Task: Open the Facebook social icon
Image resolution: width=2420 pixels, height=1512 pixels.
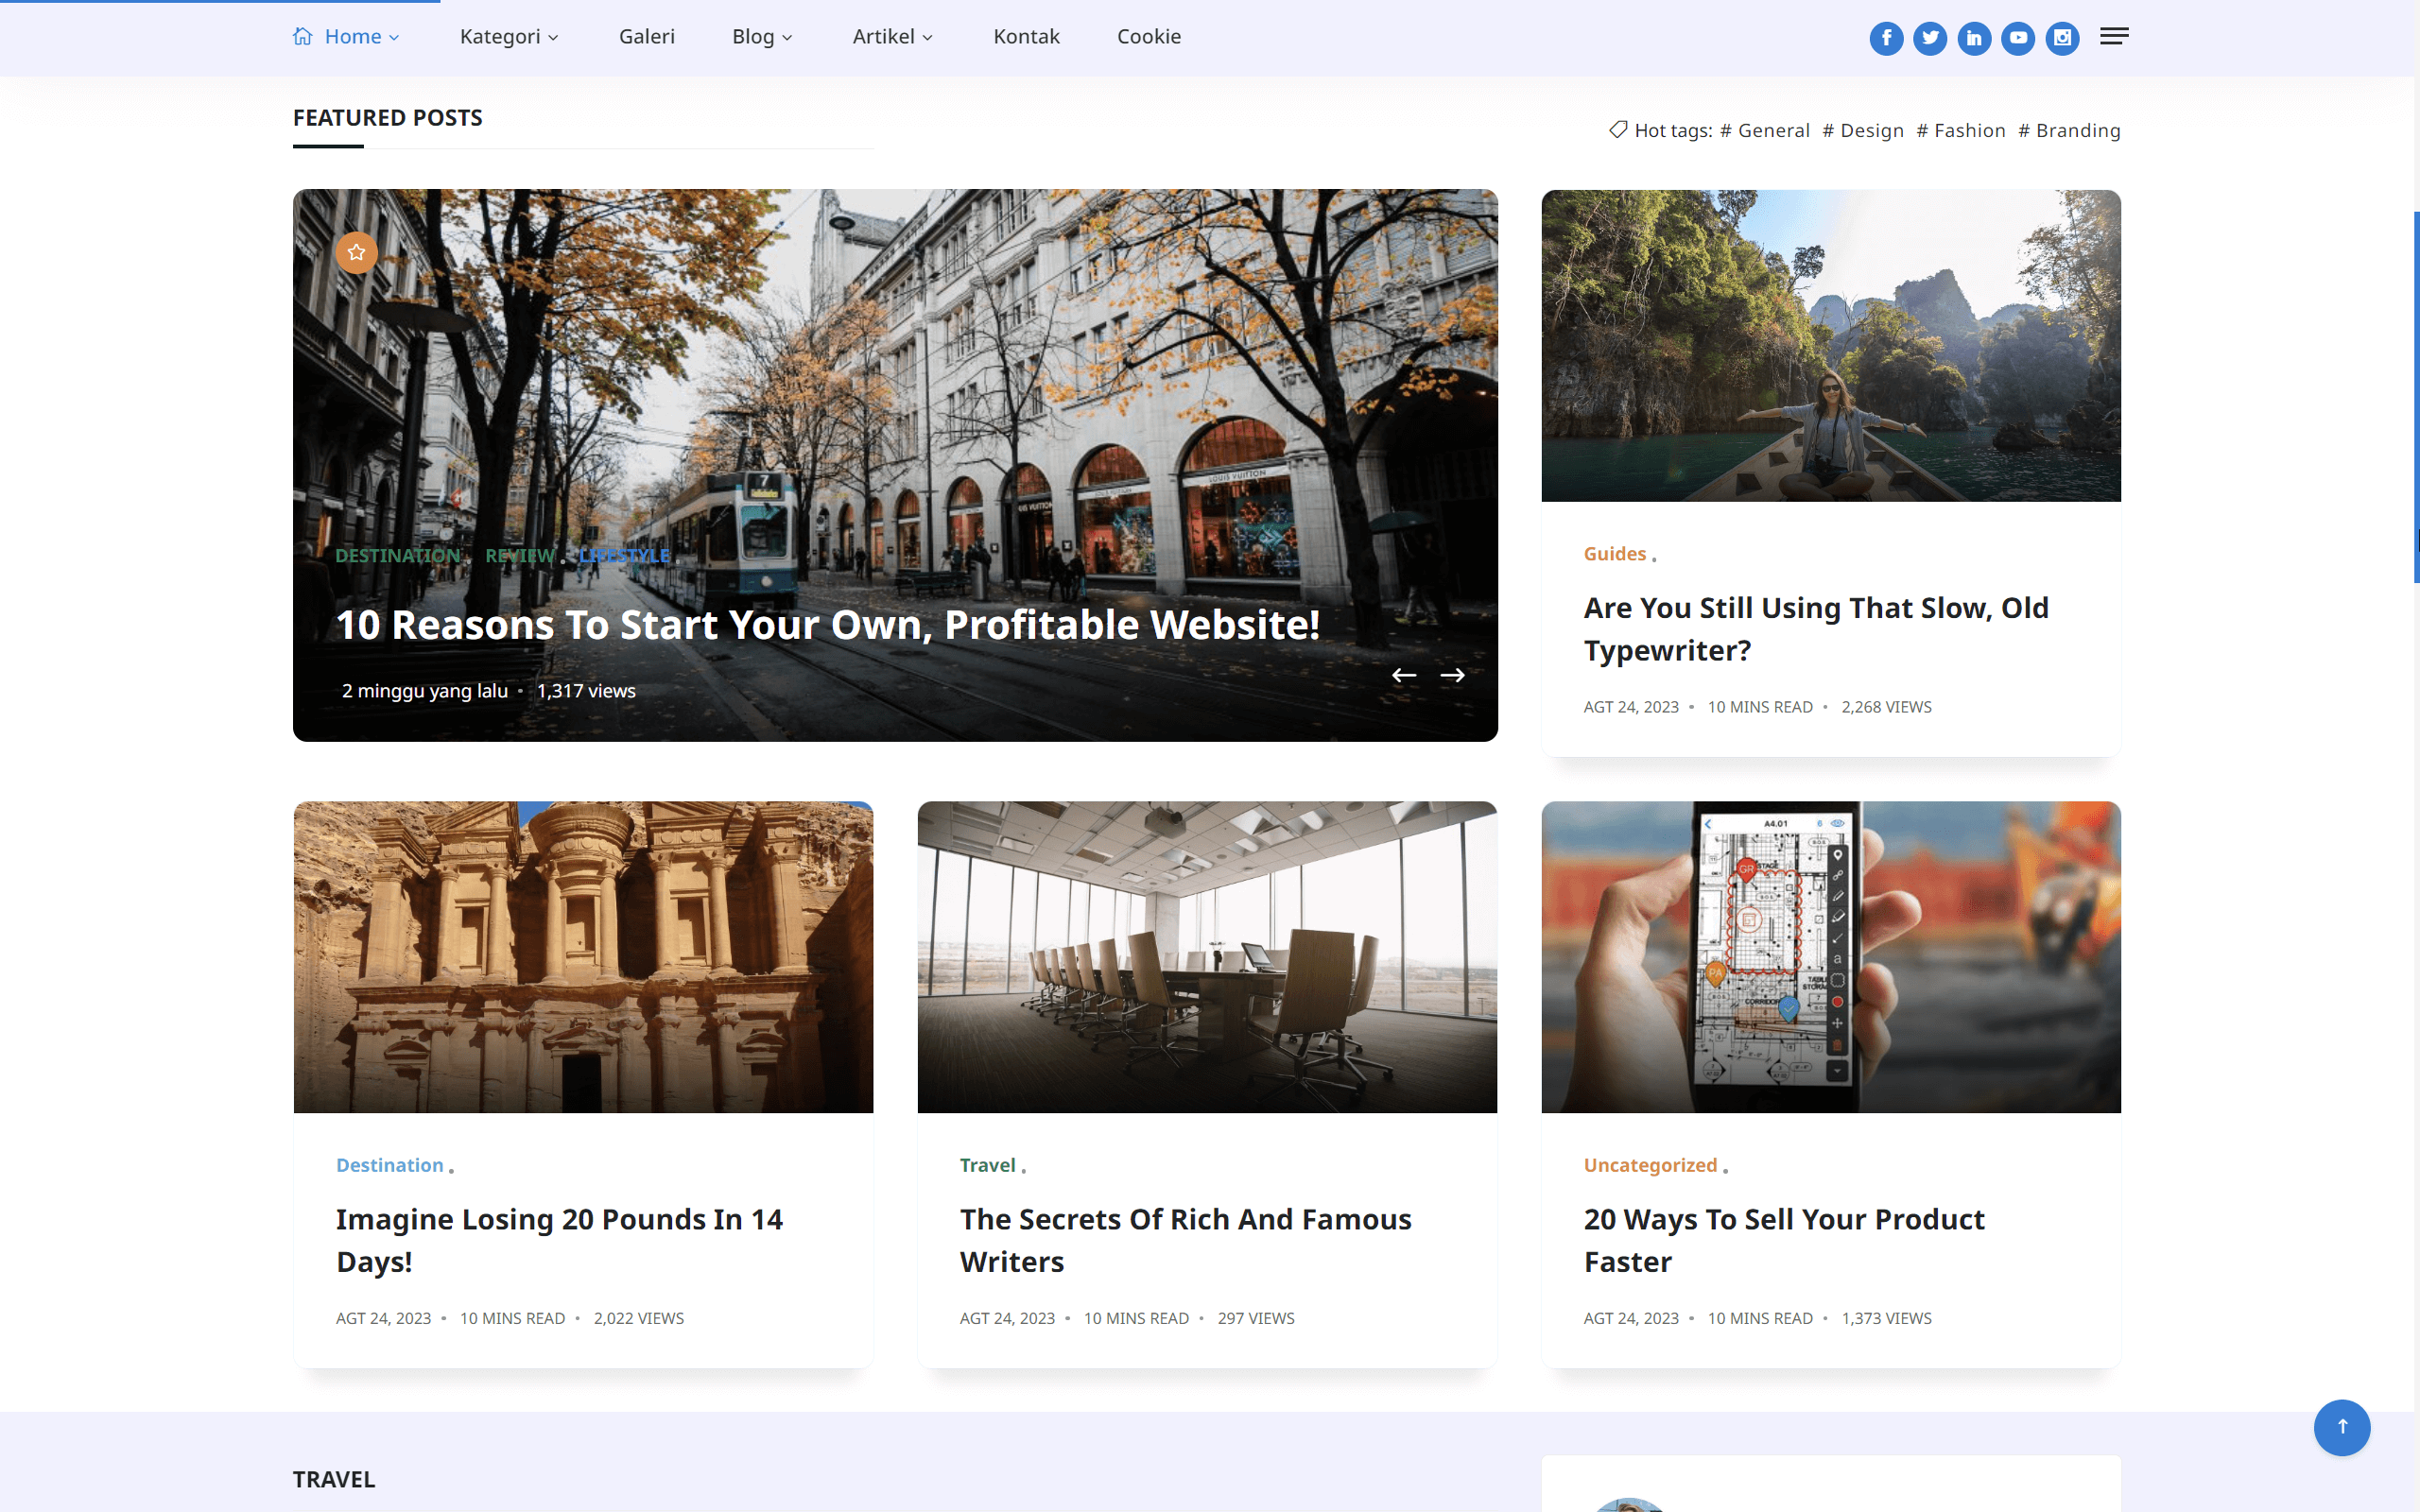Action: [1886, 38]
